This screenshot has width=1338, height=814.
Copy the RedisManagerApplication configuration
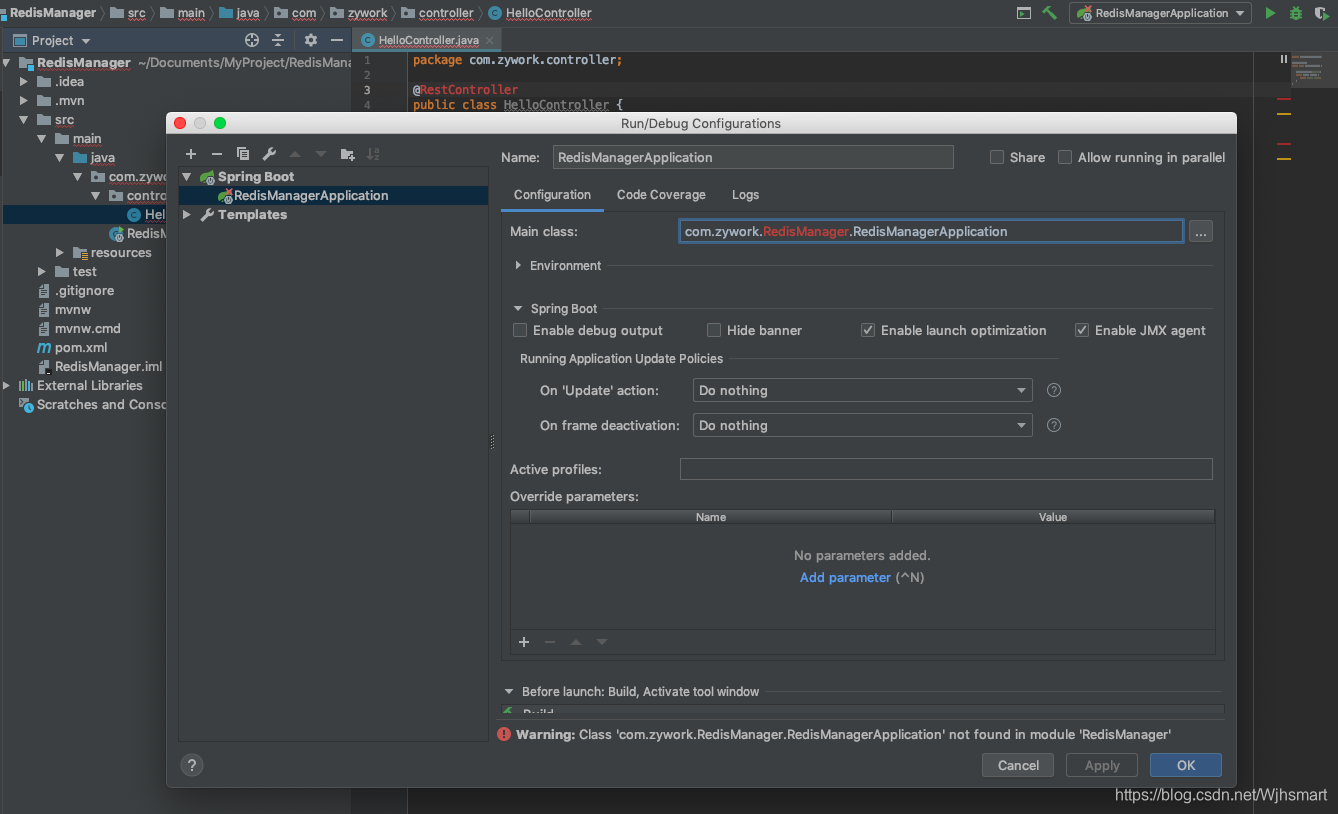(242, 154)
